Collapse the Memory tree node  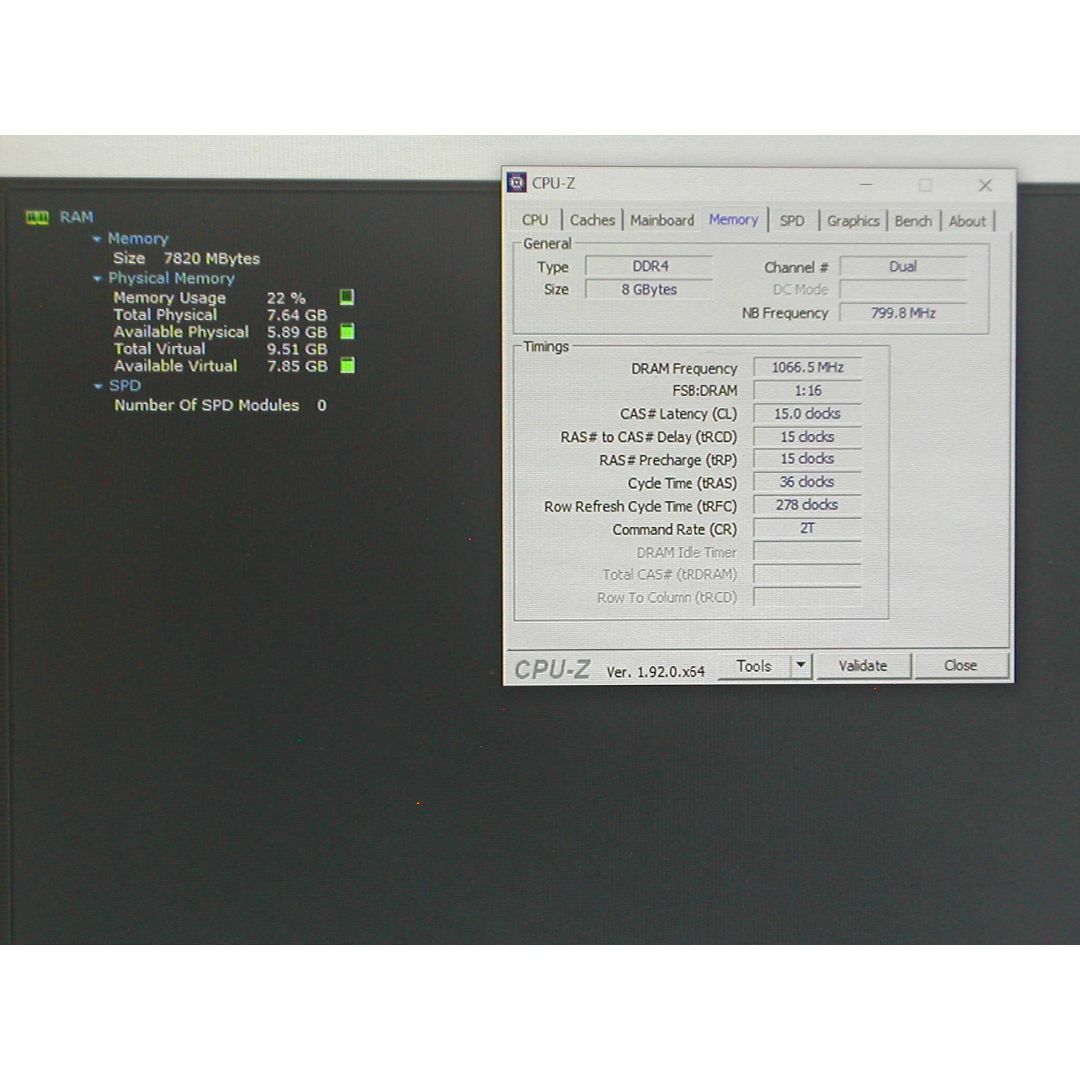(97, 239)
